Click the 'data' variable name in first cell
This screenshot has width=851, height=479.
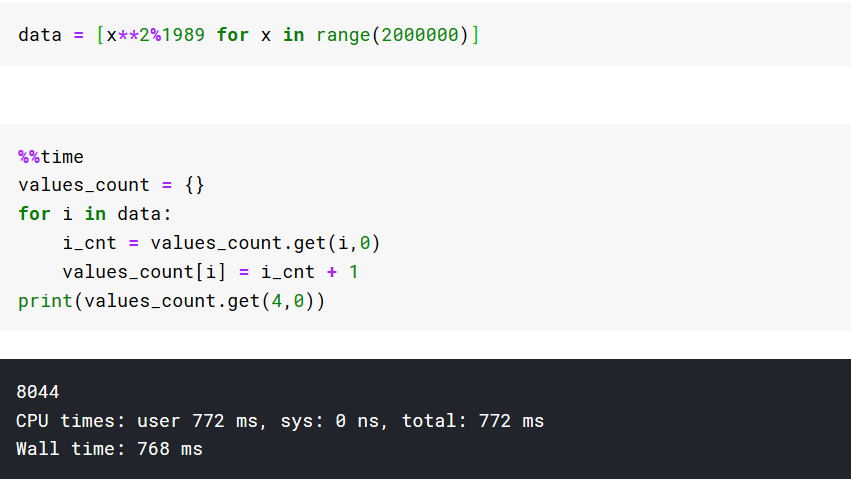tap(40, 35)
